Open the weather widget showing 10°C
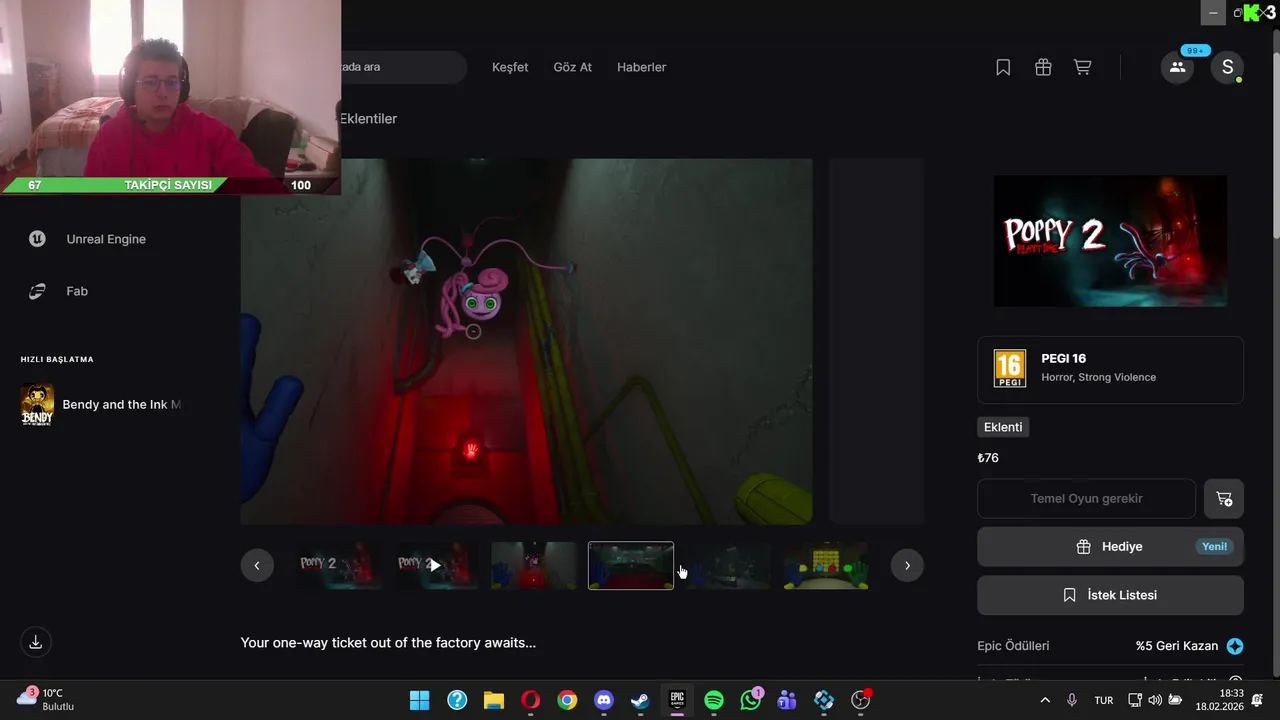Screen dimensions: 1280x720 click(x=45, y=699)
